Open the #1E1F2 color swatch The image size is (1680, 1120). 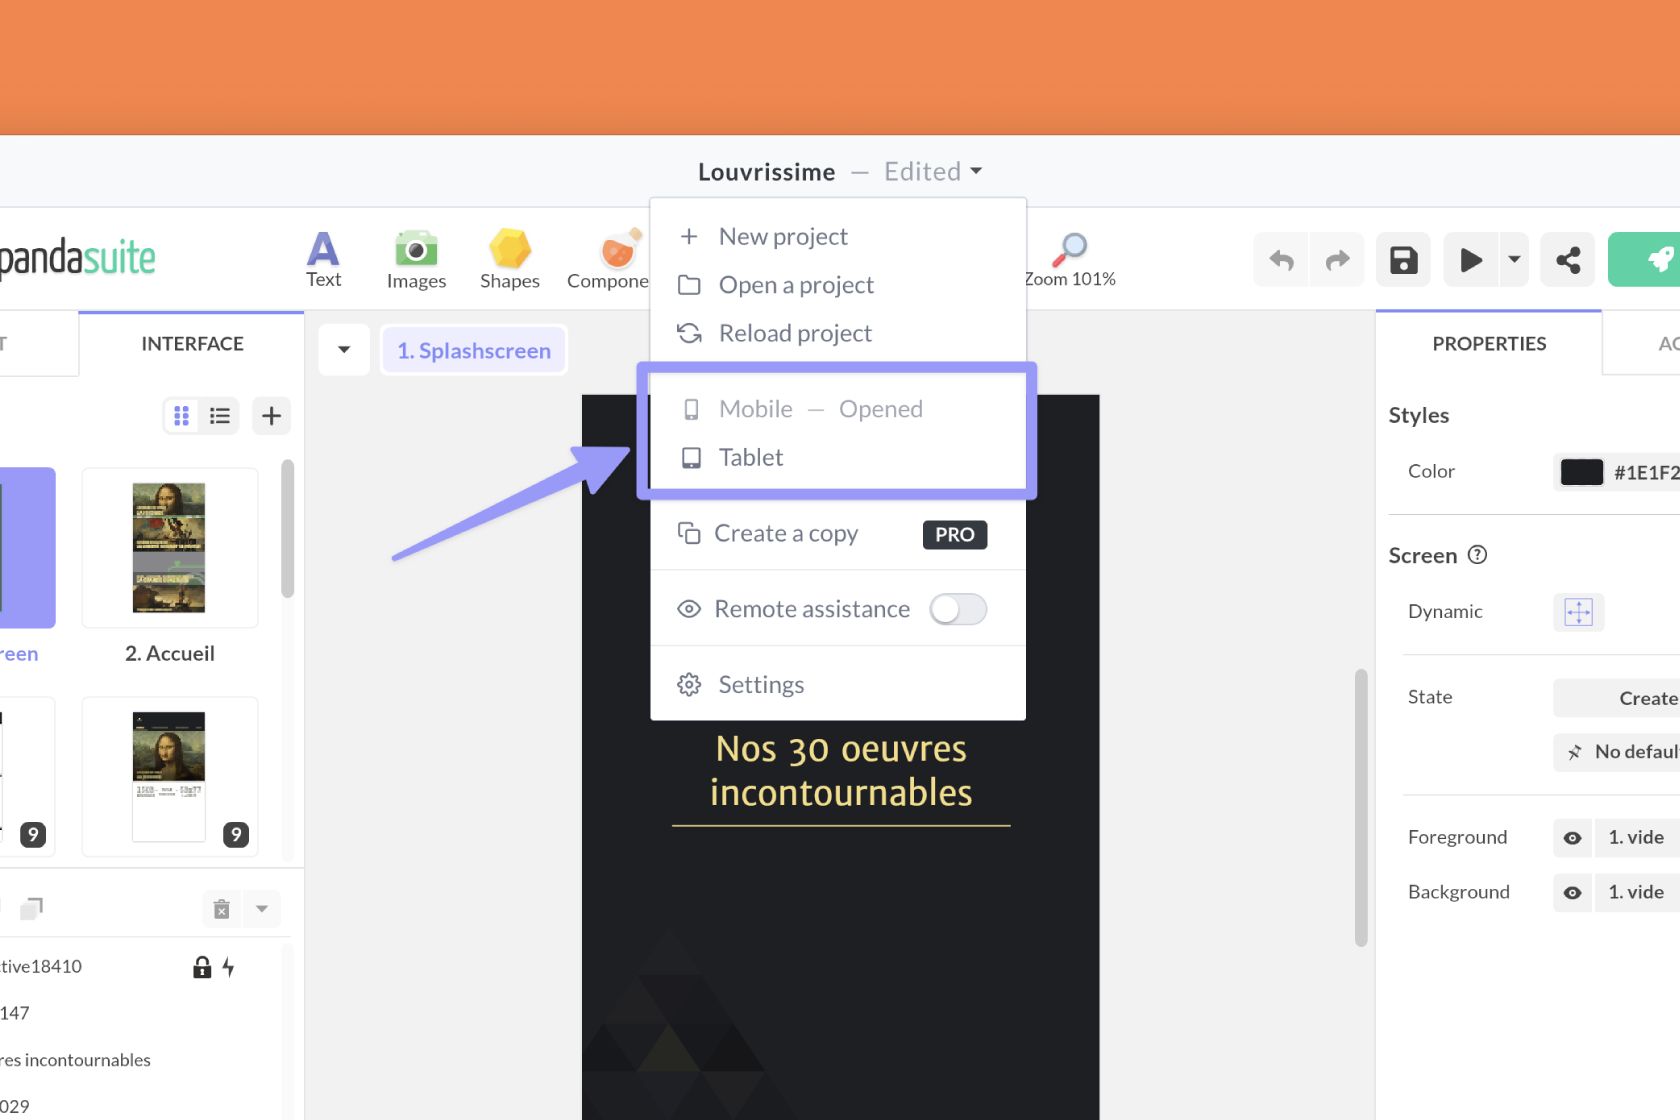coord(1581,472)
